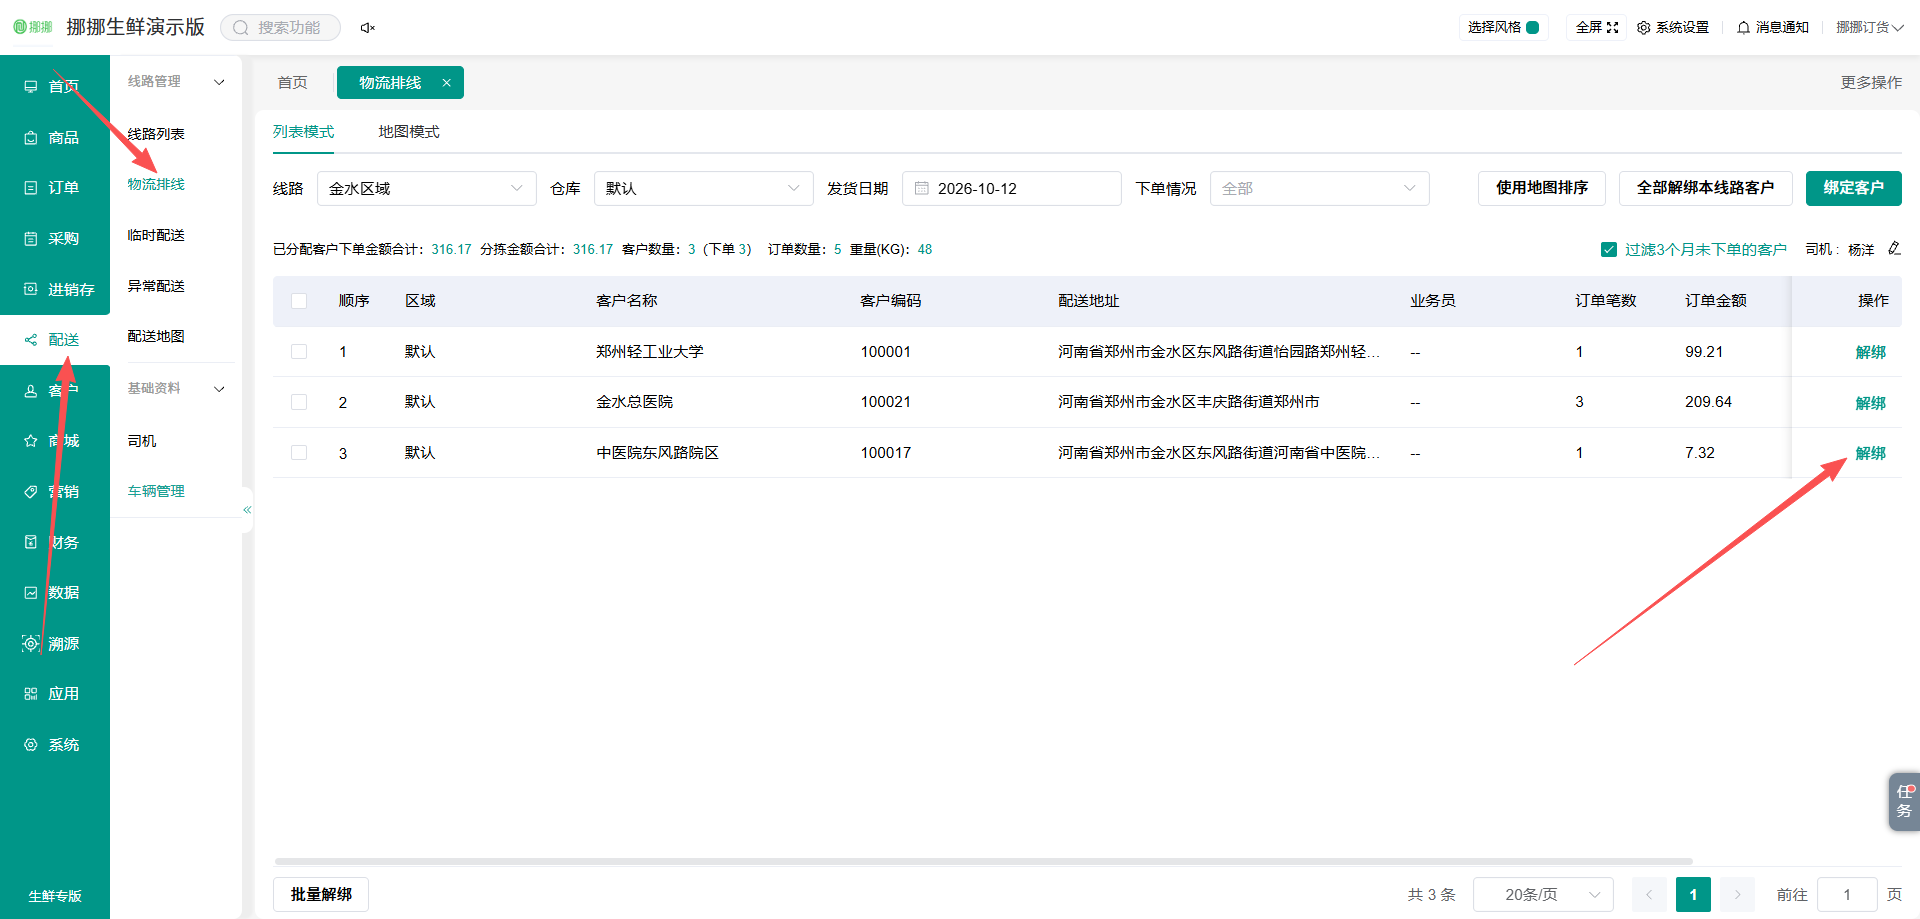Open 任务 floating task widget

click(x=1904, y=801)
